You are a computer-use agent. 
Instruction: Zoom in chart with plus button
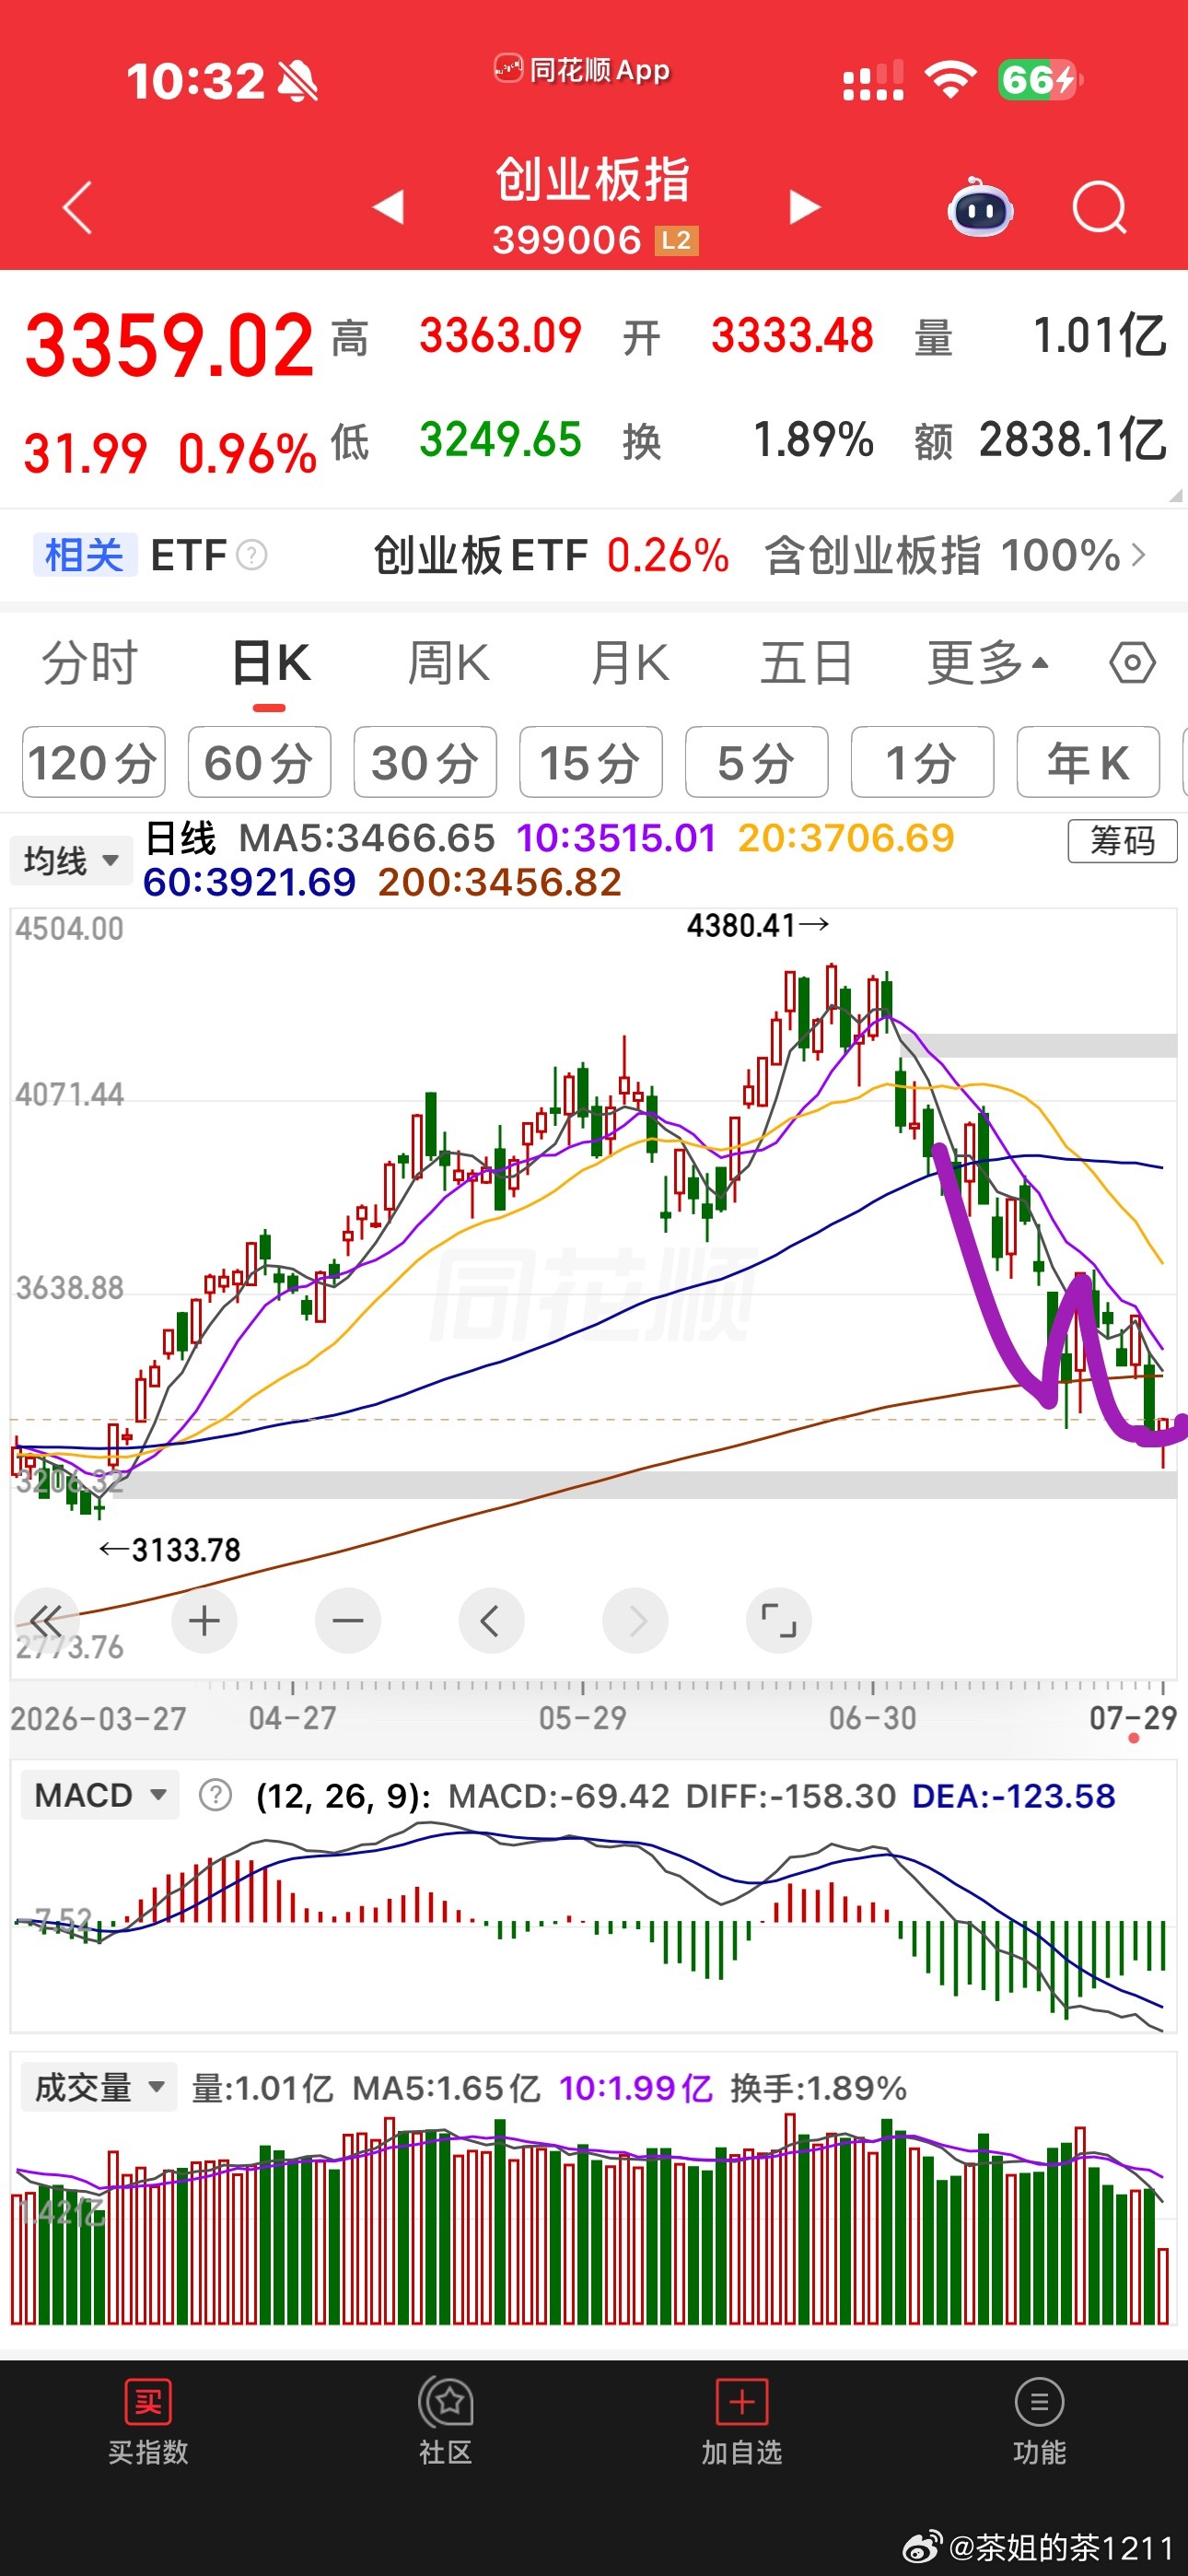pyautogui.click(x=204, y=1620)
